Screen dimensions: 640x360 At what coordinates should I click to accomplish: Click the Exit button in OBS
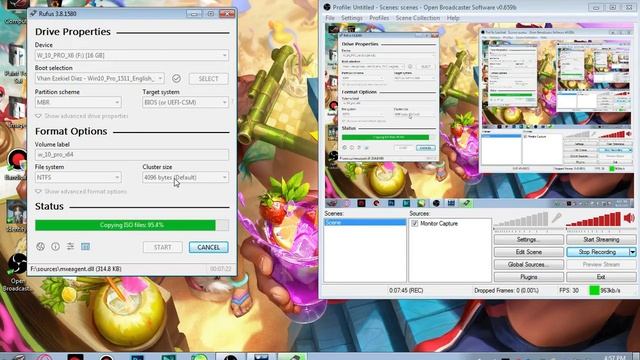click(601, 277)
